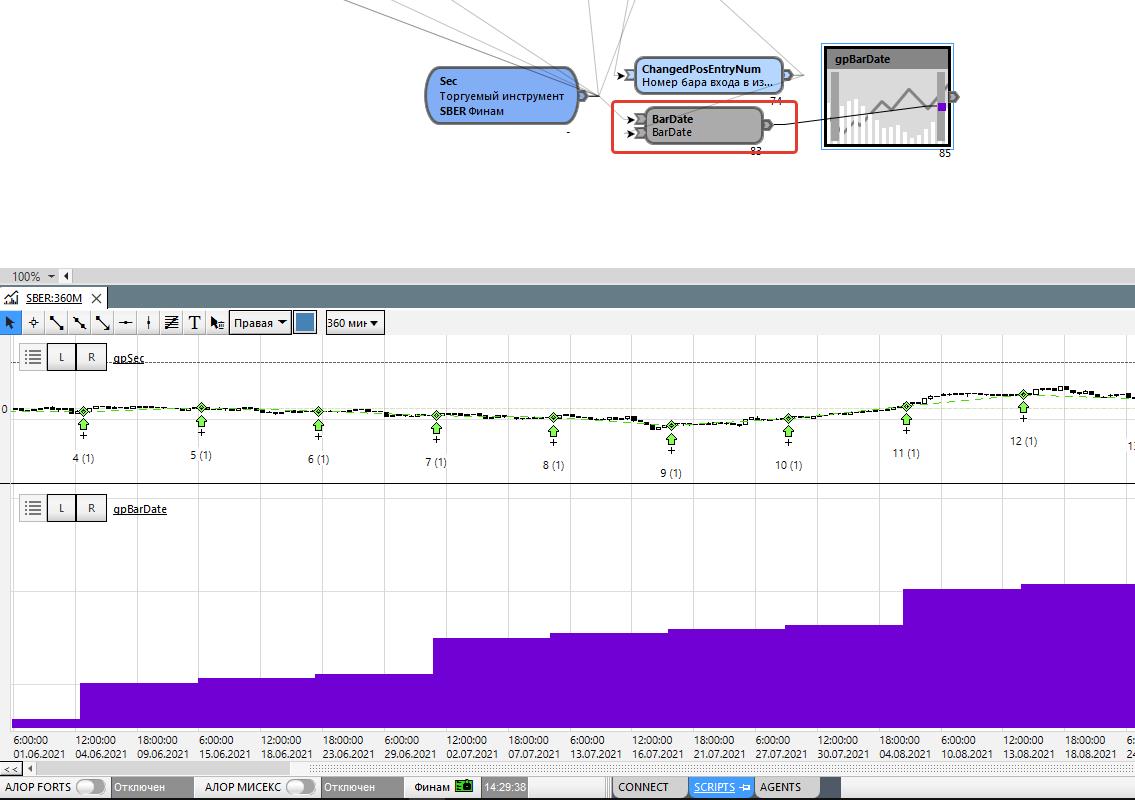1135x800 pixels.
Task: Switch to the SBER:360M chart tab
Action: pos(54,298)
